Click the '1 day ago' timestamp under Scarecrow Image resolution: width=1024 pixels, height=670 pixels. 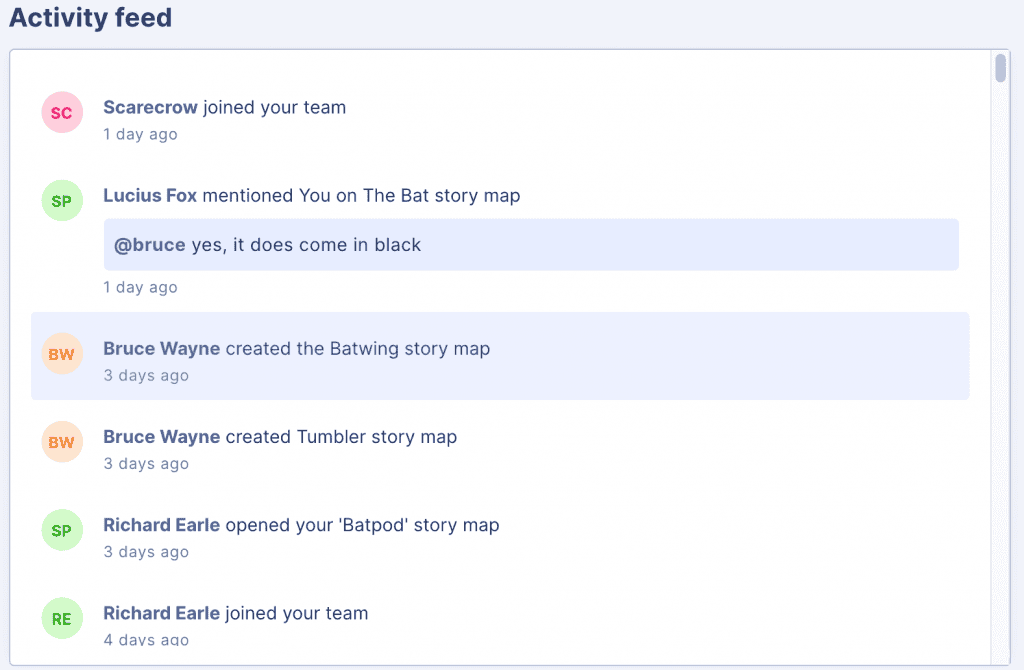tap(140, 135)
